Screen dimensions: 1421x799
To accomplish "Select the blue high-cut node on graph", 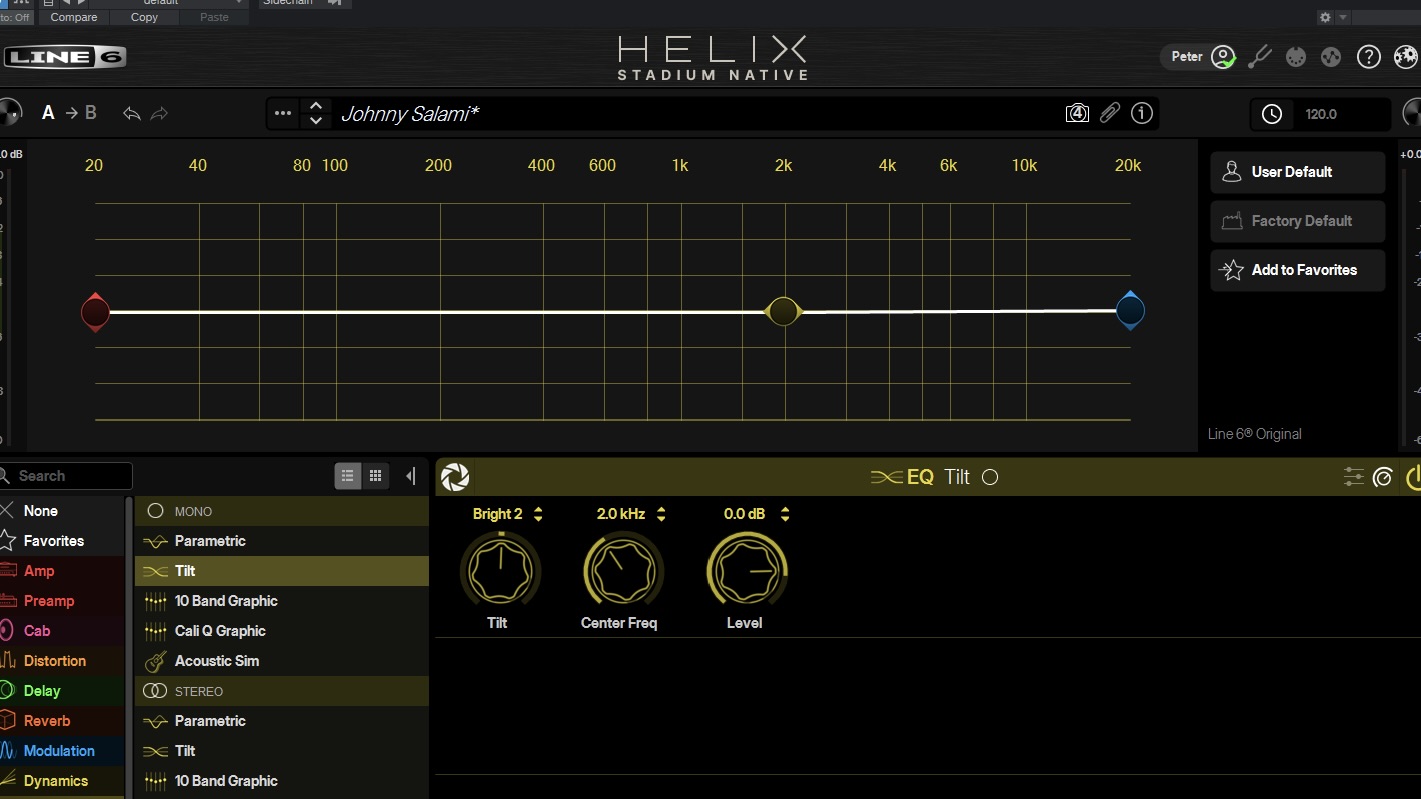I will point(1130,311).
